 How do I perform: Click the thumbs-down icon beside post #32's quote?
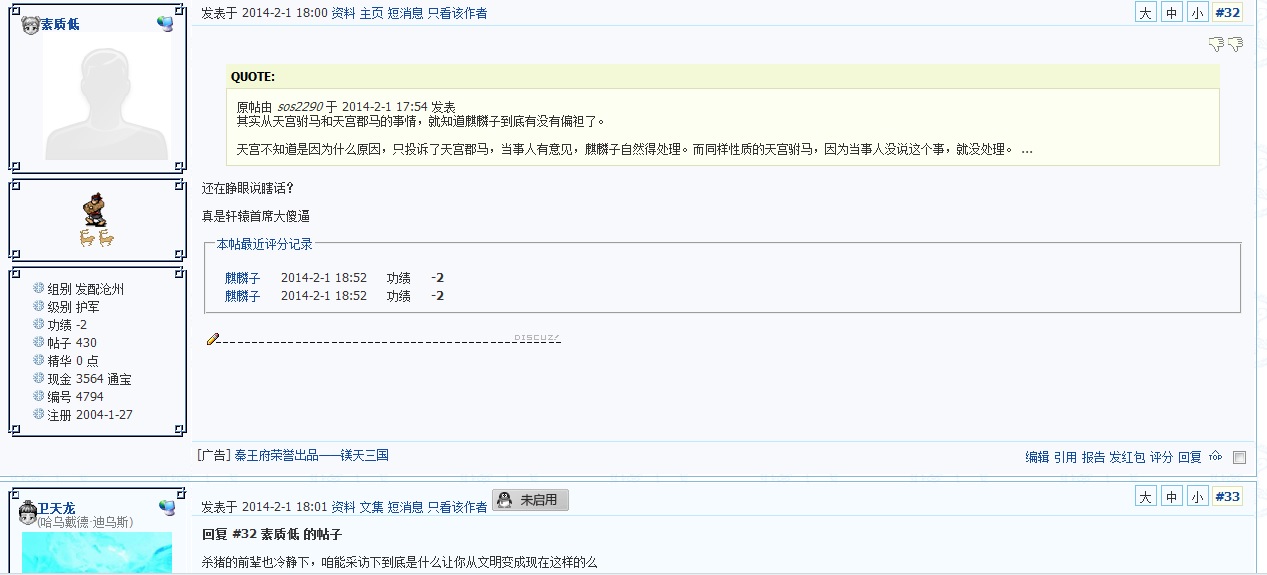tap(1216, 44)
